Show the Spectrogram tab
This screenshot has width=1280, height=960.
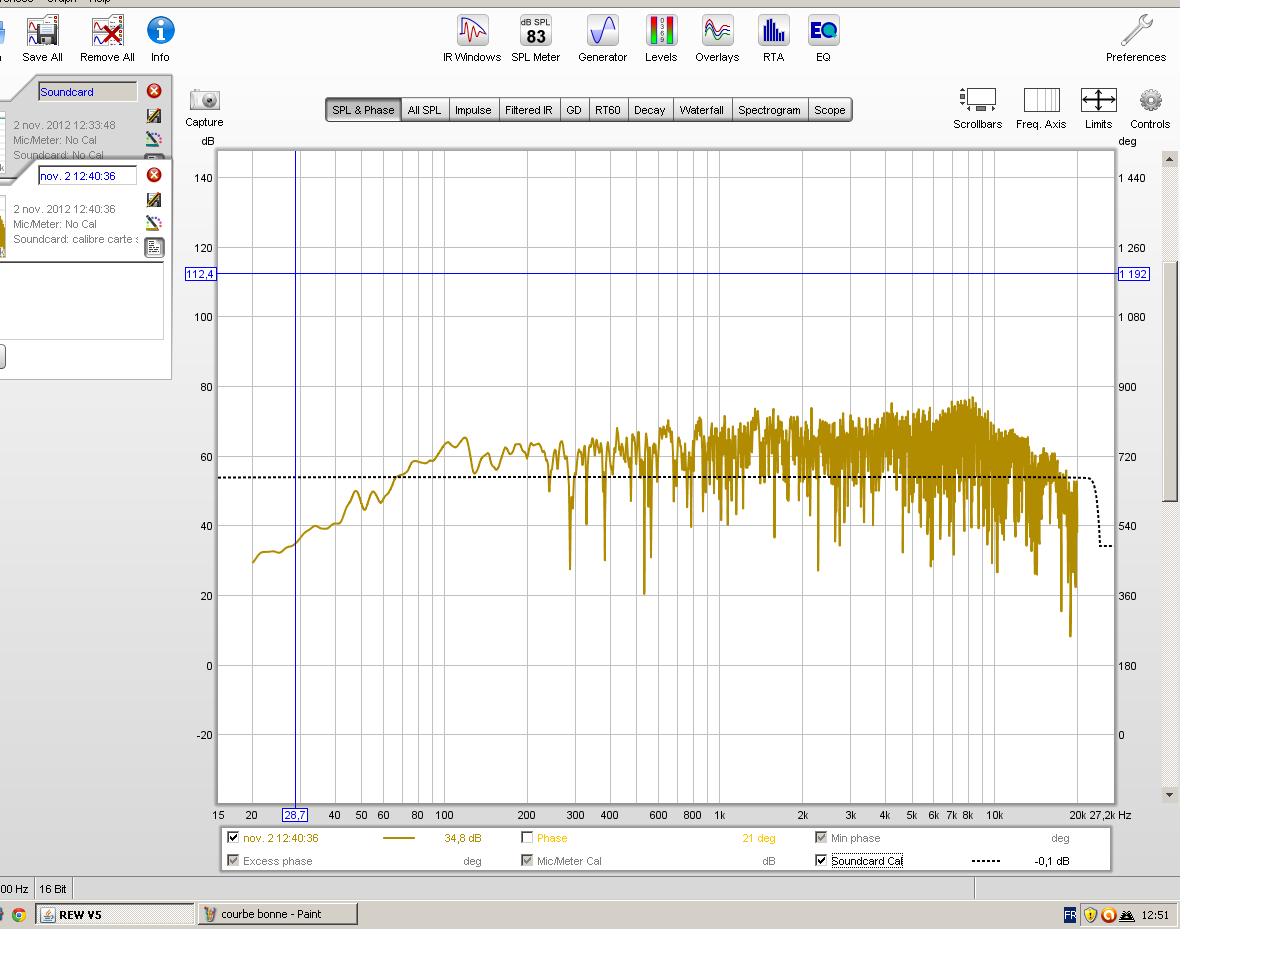point(769,110)
